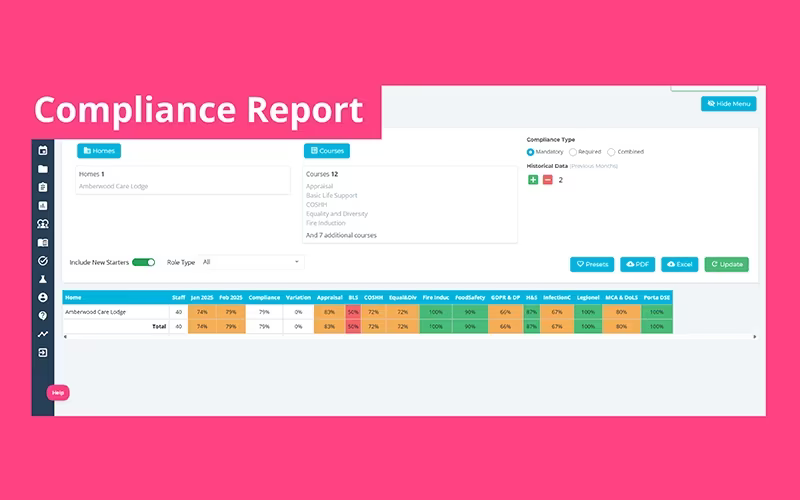Viewport: 800px width, 500px height.
Task: Click the clipboard icon in sidebar
Action: [43, 187]
